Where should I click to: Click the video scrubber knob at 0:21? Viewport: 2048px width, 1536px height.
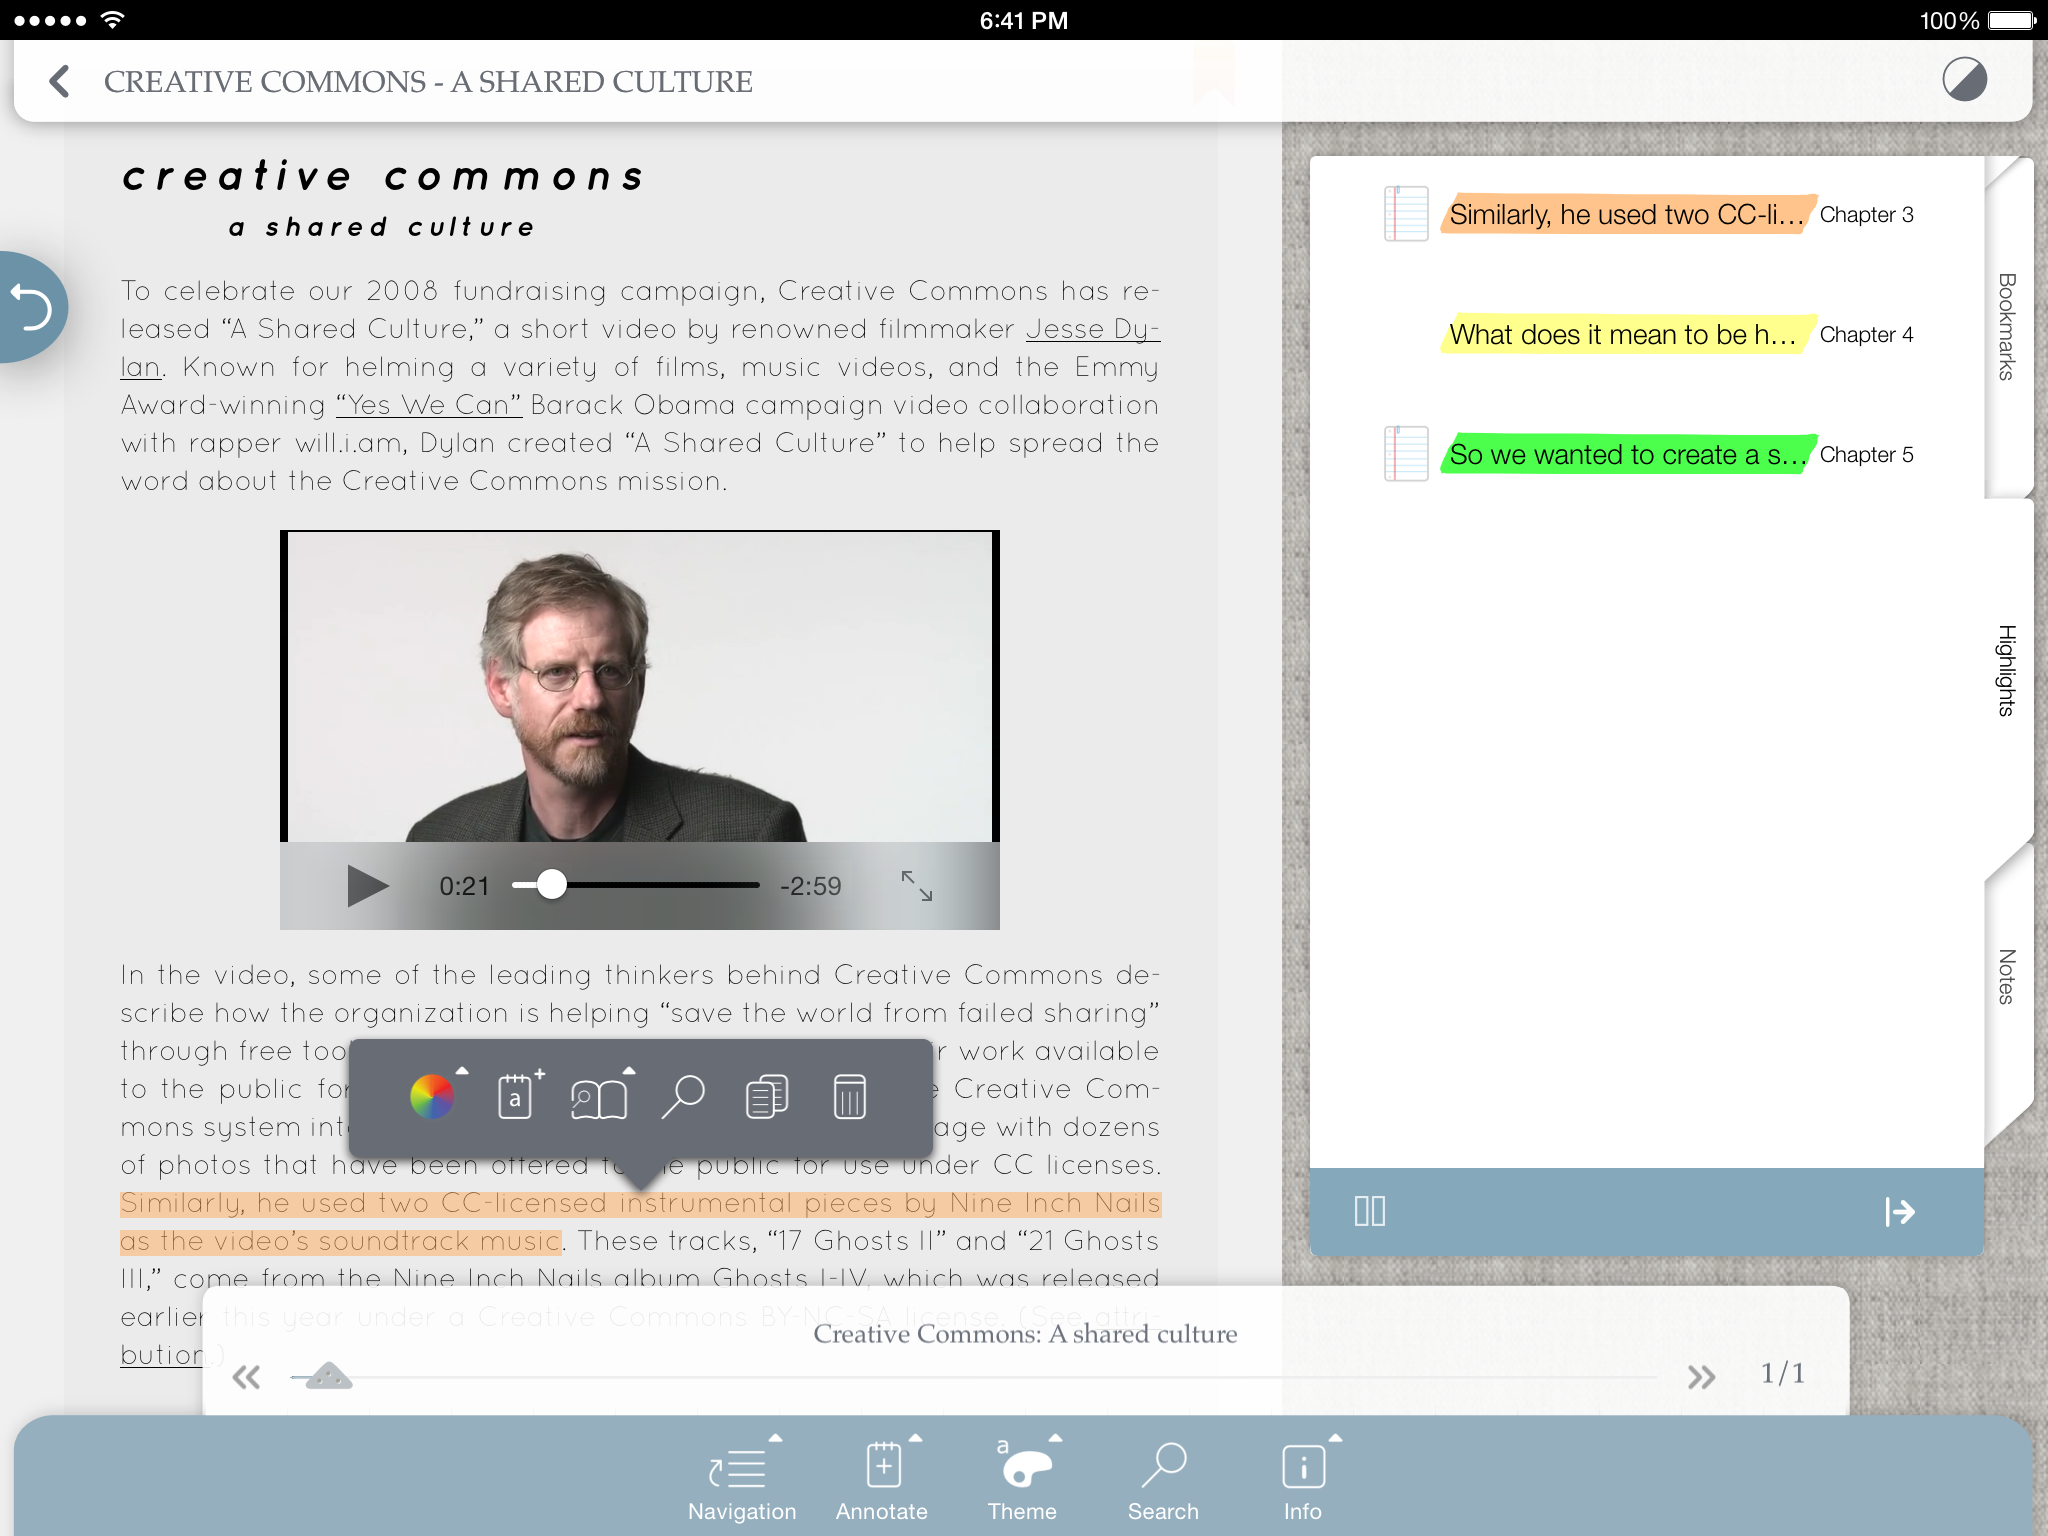point(551,885)
